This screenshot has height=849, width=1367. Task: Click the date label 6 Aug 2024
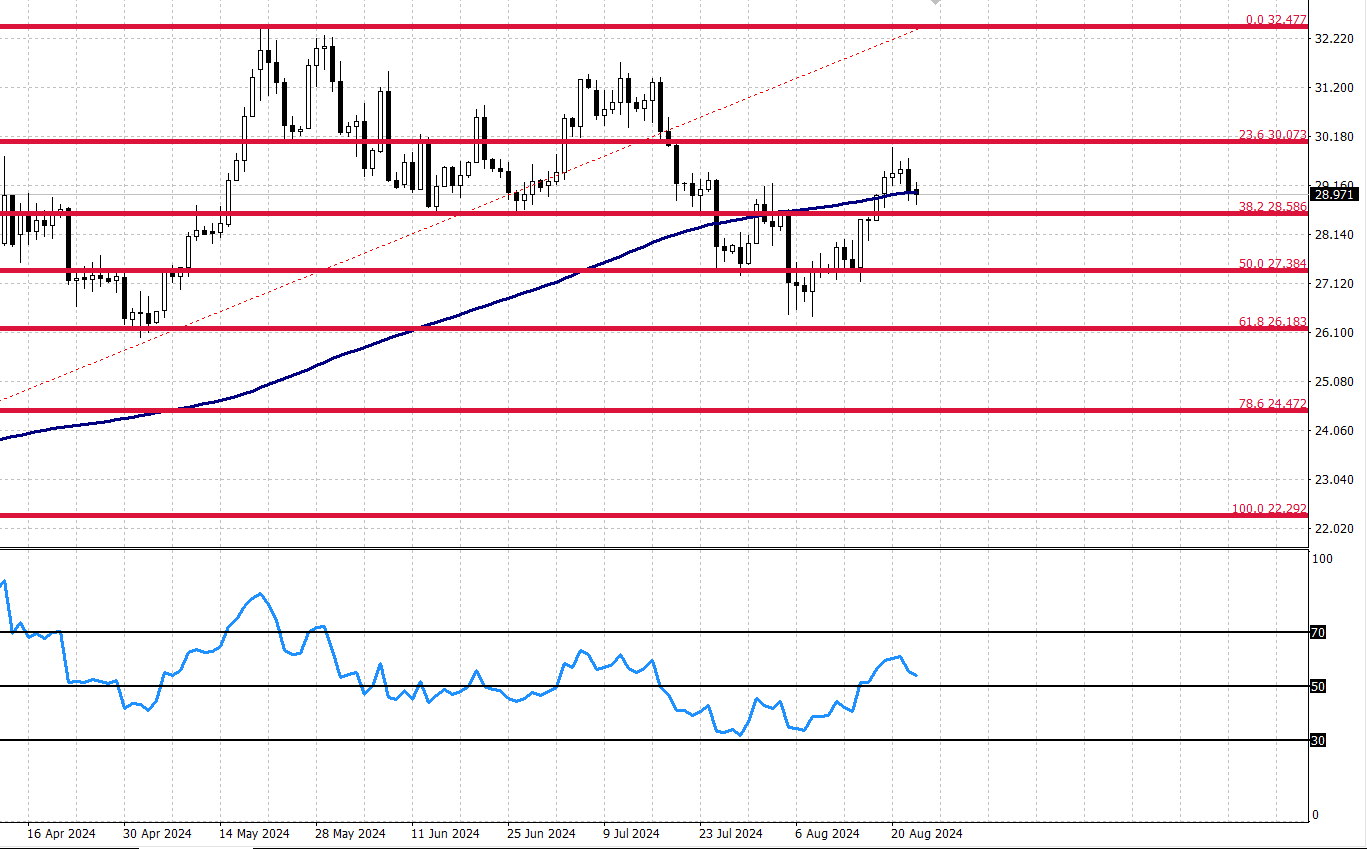click(x=827, y=834)
